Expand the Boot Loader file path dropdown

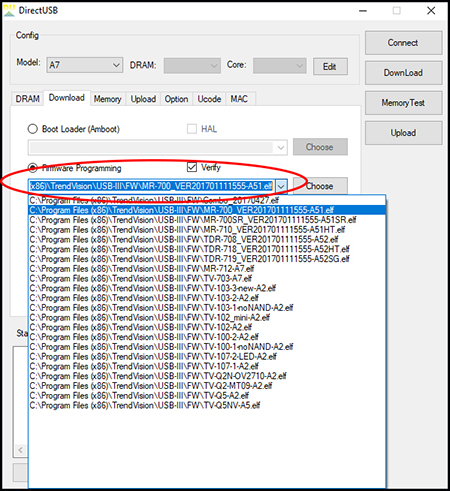click(281, 147)
